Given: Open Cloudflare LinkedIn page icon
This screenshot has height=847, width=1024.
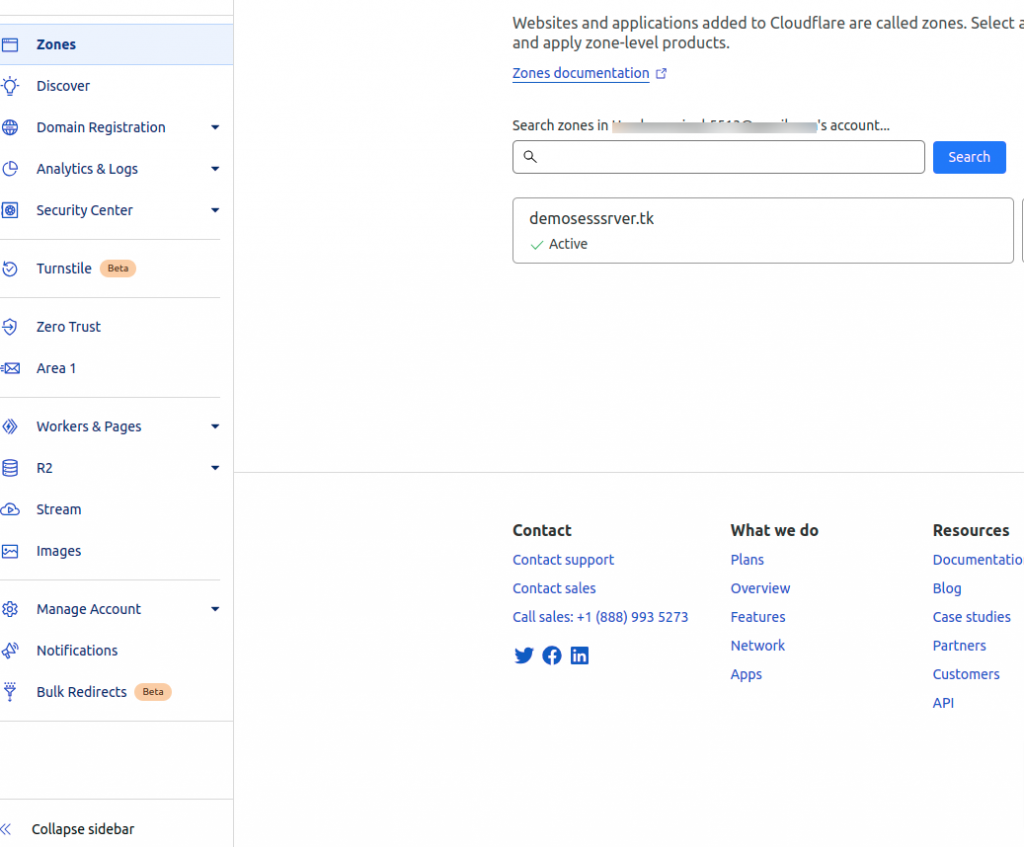Looking at the screenshot, I should pyautogui.click(x=580, y=655).
